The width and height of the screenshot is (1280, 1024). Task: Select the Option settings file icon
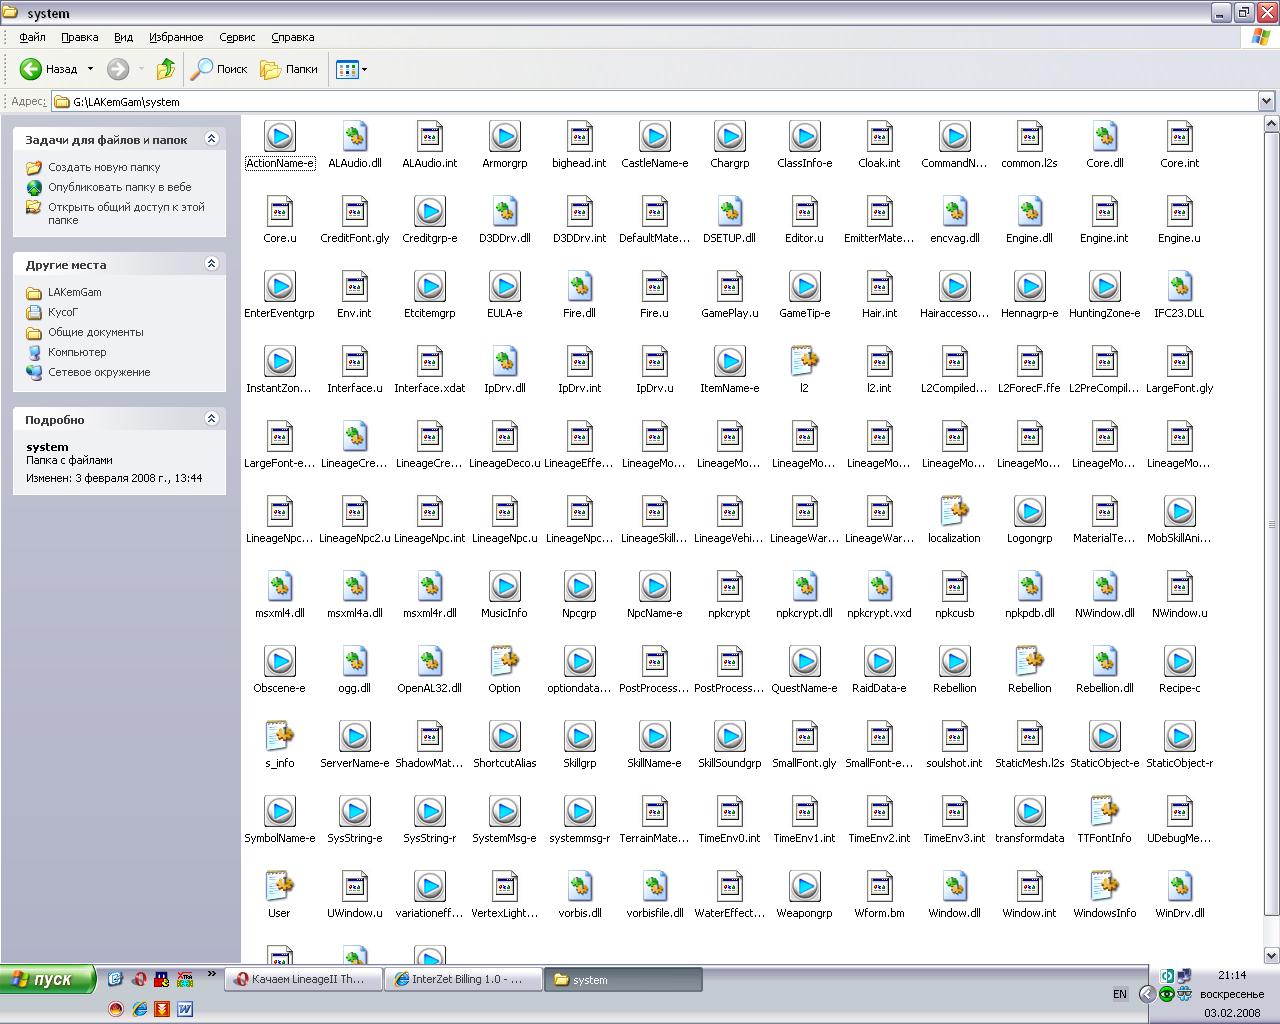tap(505, 661)
